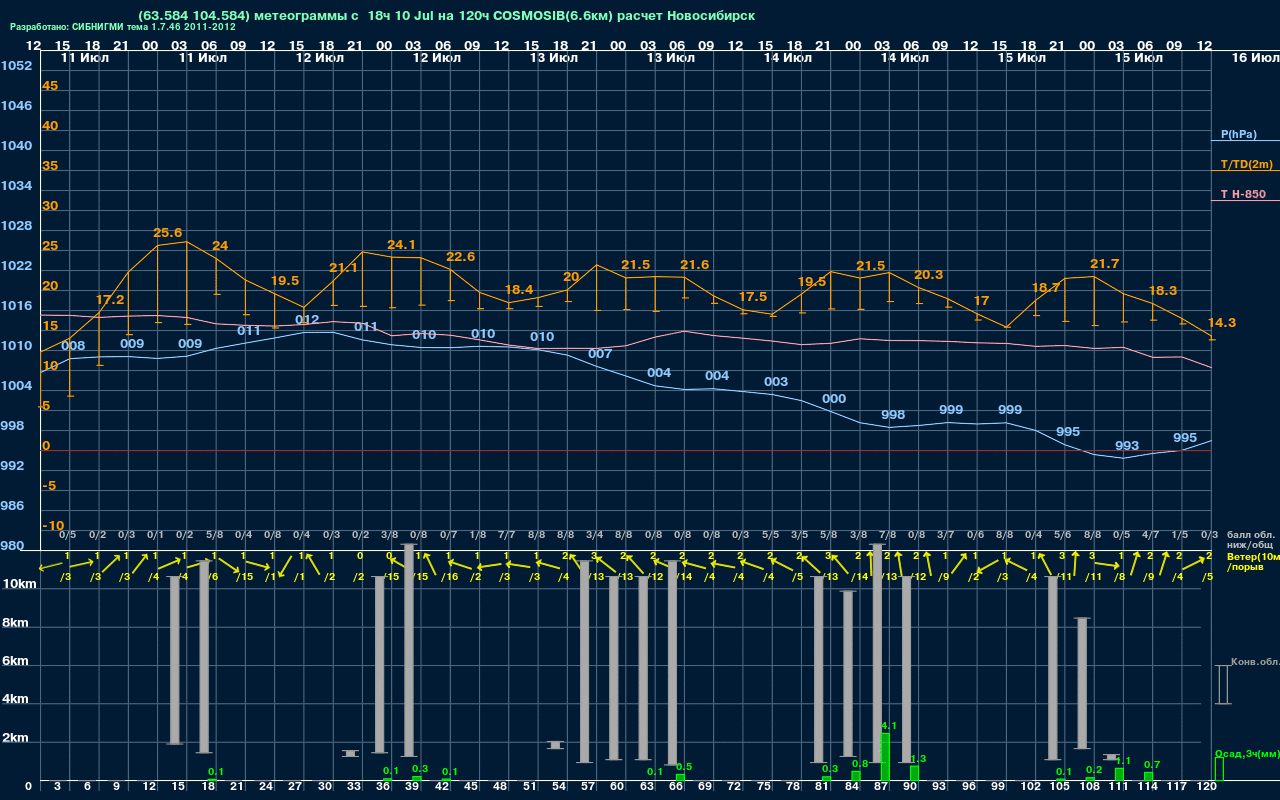Select the P(hPa) legend label
The image size is (1280, 800).
coord(1238,134)
